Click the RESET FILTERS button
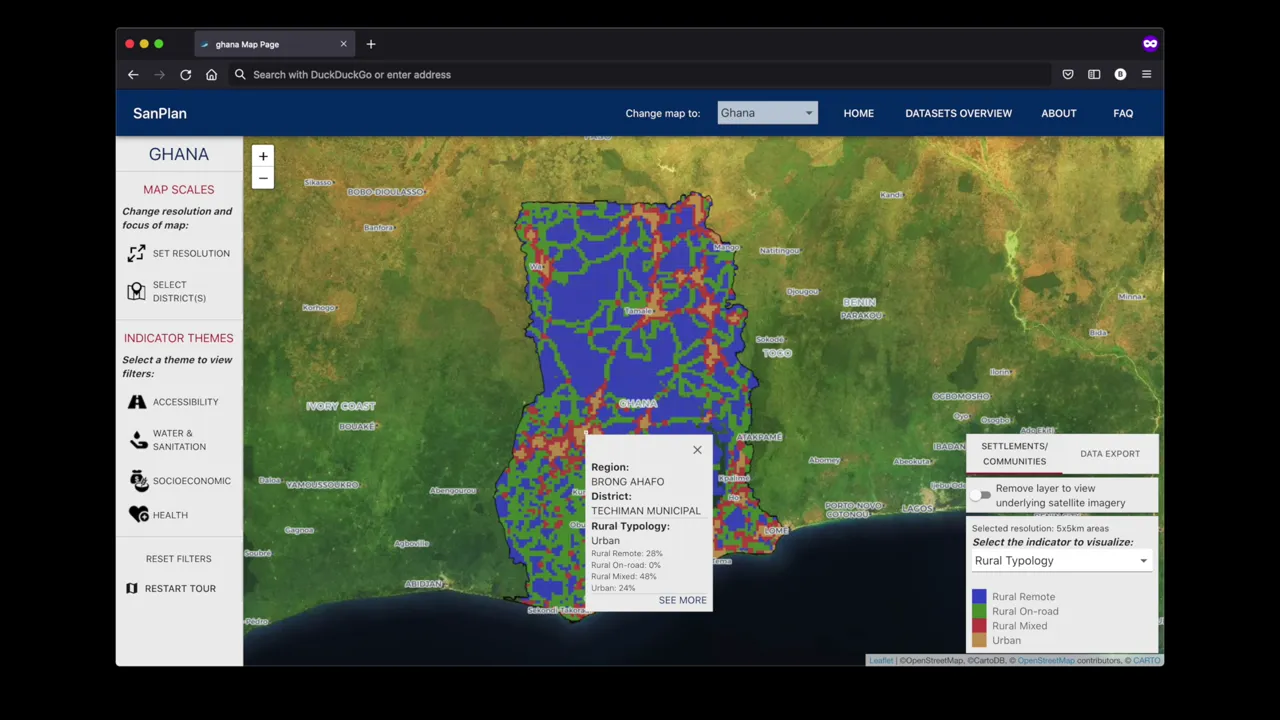1280x720 pixels. coord(179,559)
